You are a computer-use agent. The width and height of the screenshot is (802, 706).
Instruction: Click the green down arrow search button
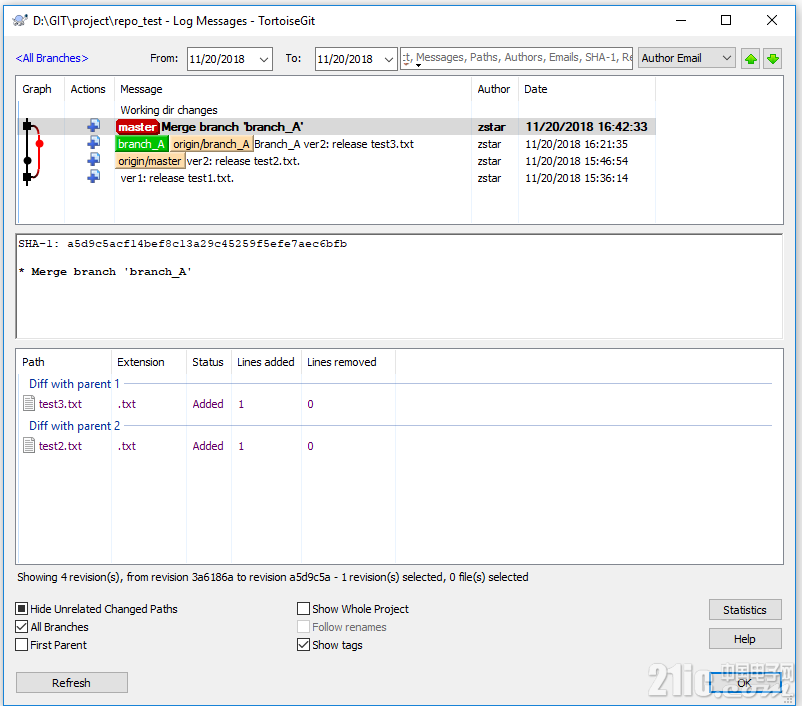pyautogui.click(x=773, y=58)
